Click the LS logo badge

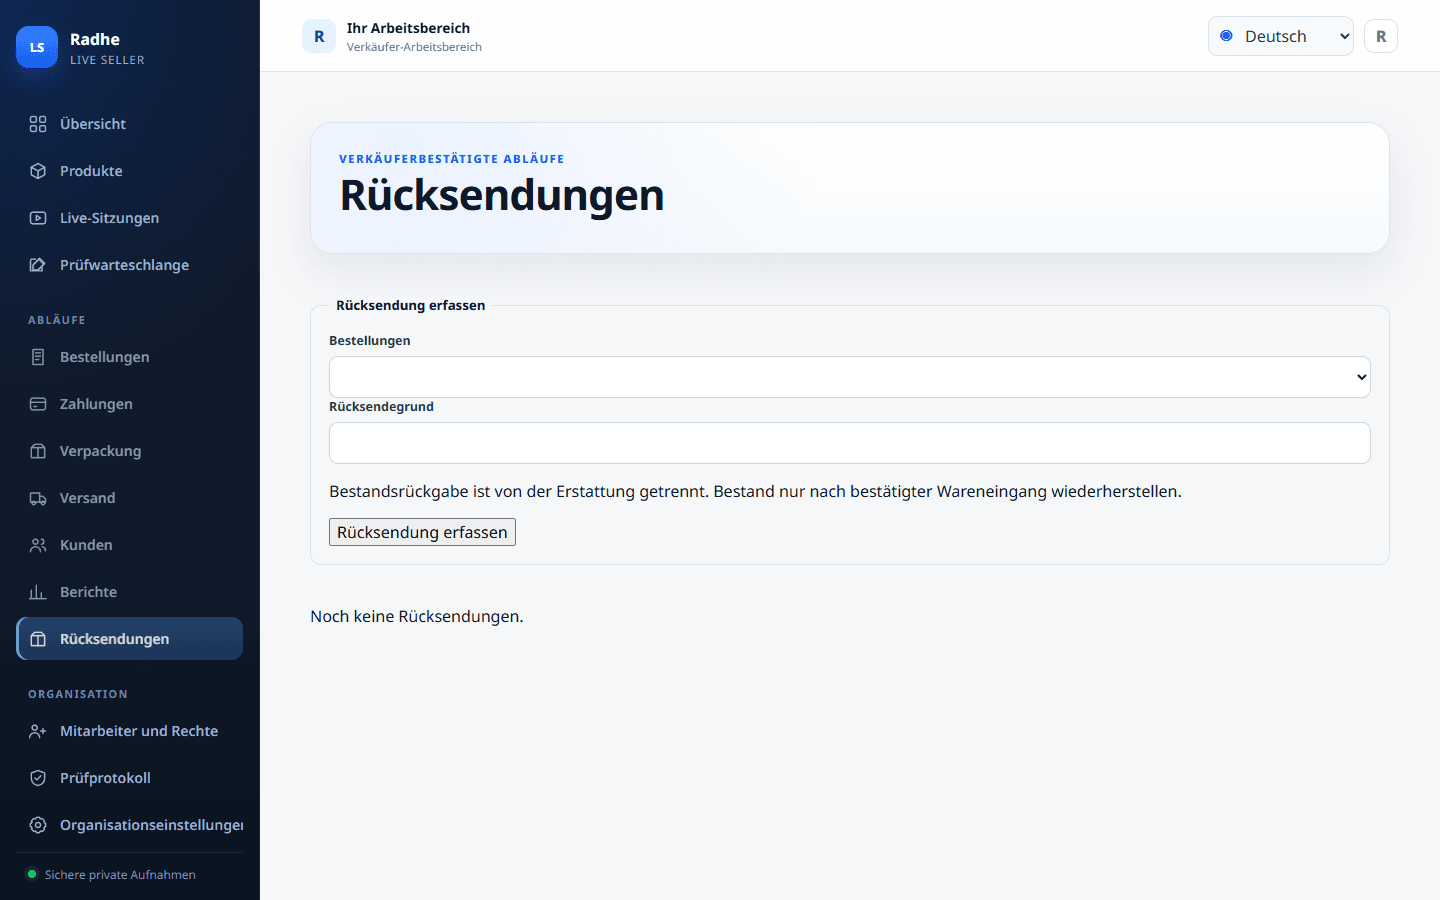click(x=37, y=47)
